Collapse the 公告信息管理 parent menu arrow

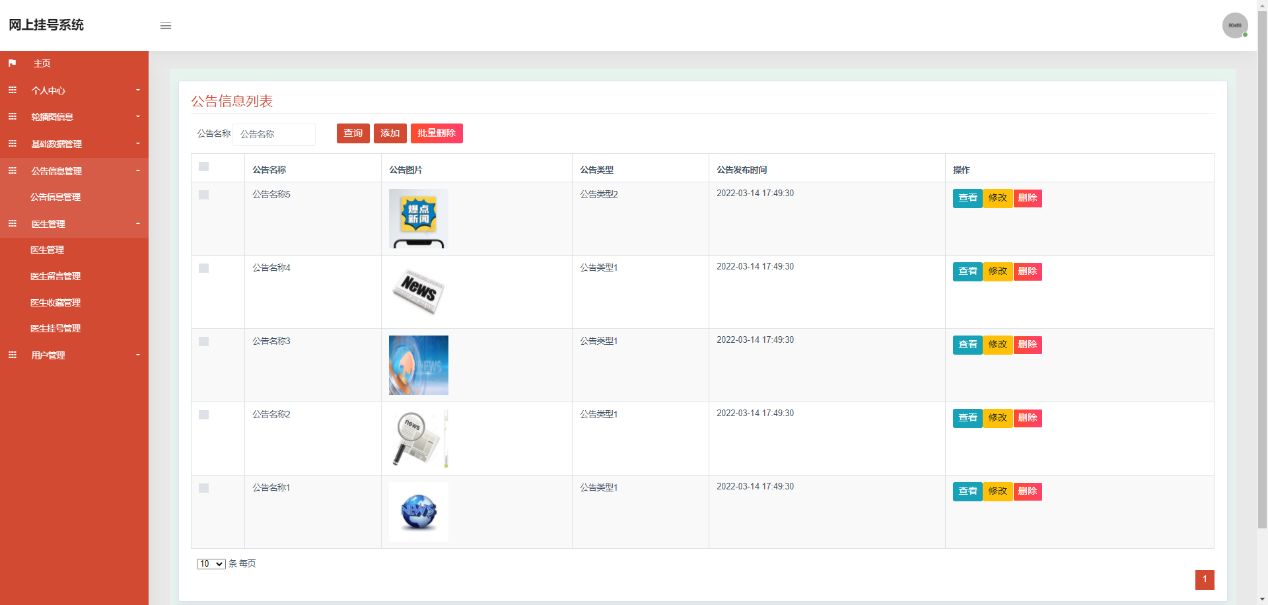[x=138, y=171]
